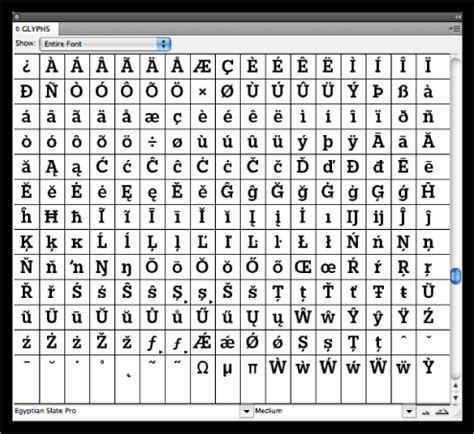Image resolution: width=474 pixels, height=434 pixels.
Task: Select the IJ capital ligature glyph
Action: (353, 217)
